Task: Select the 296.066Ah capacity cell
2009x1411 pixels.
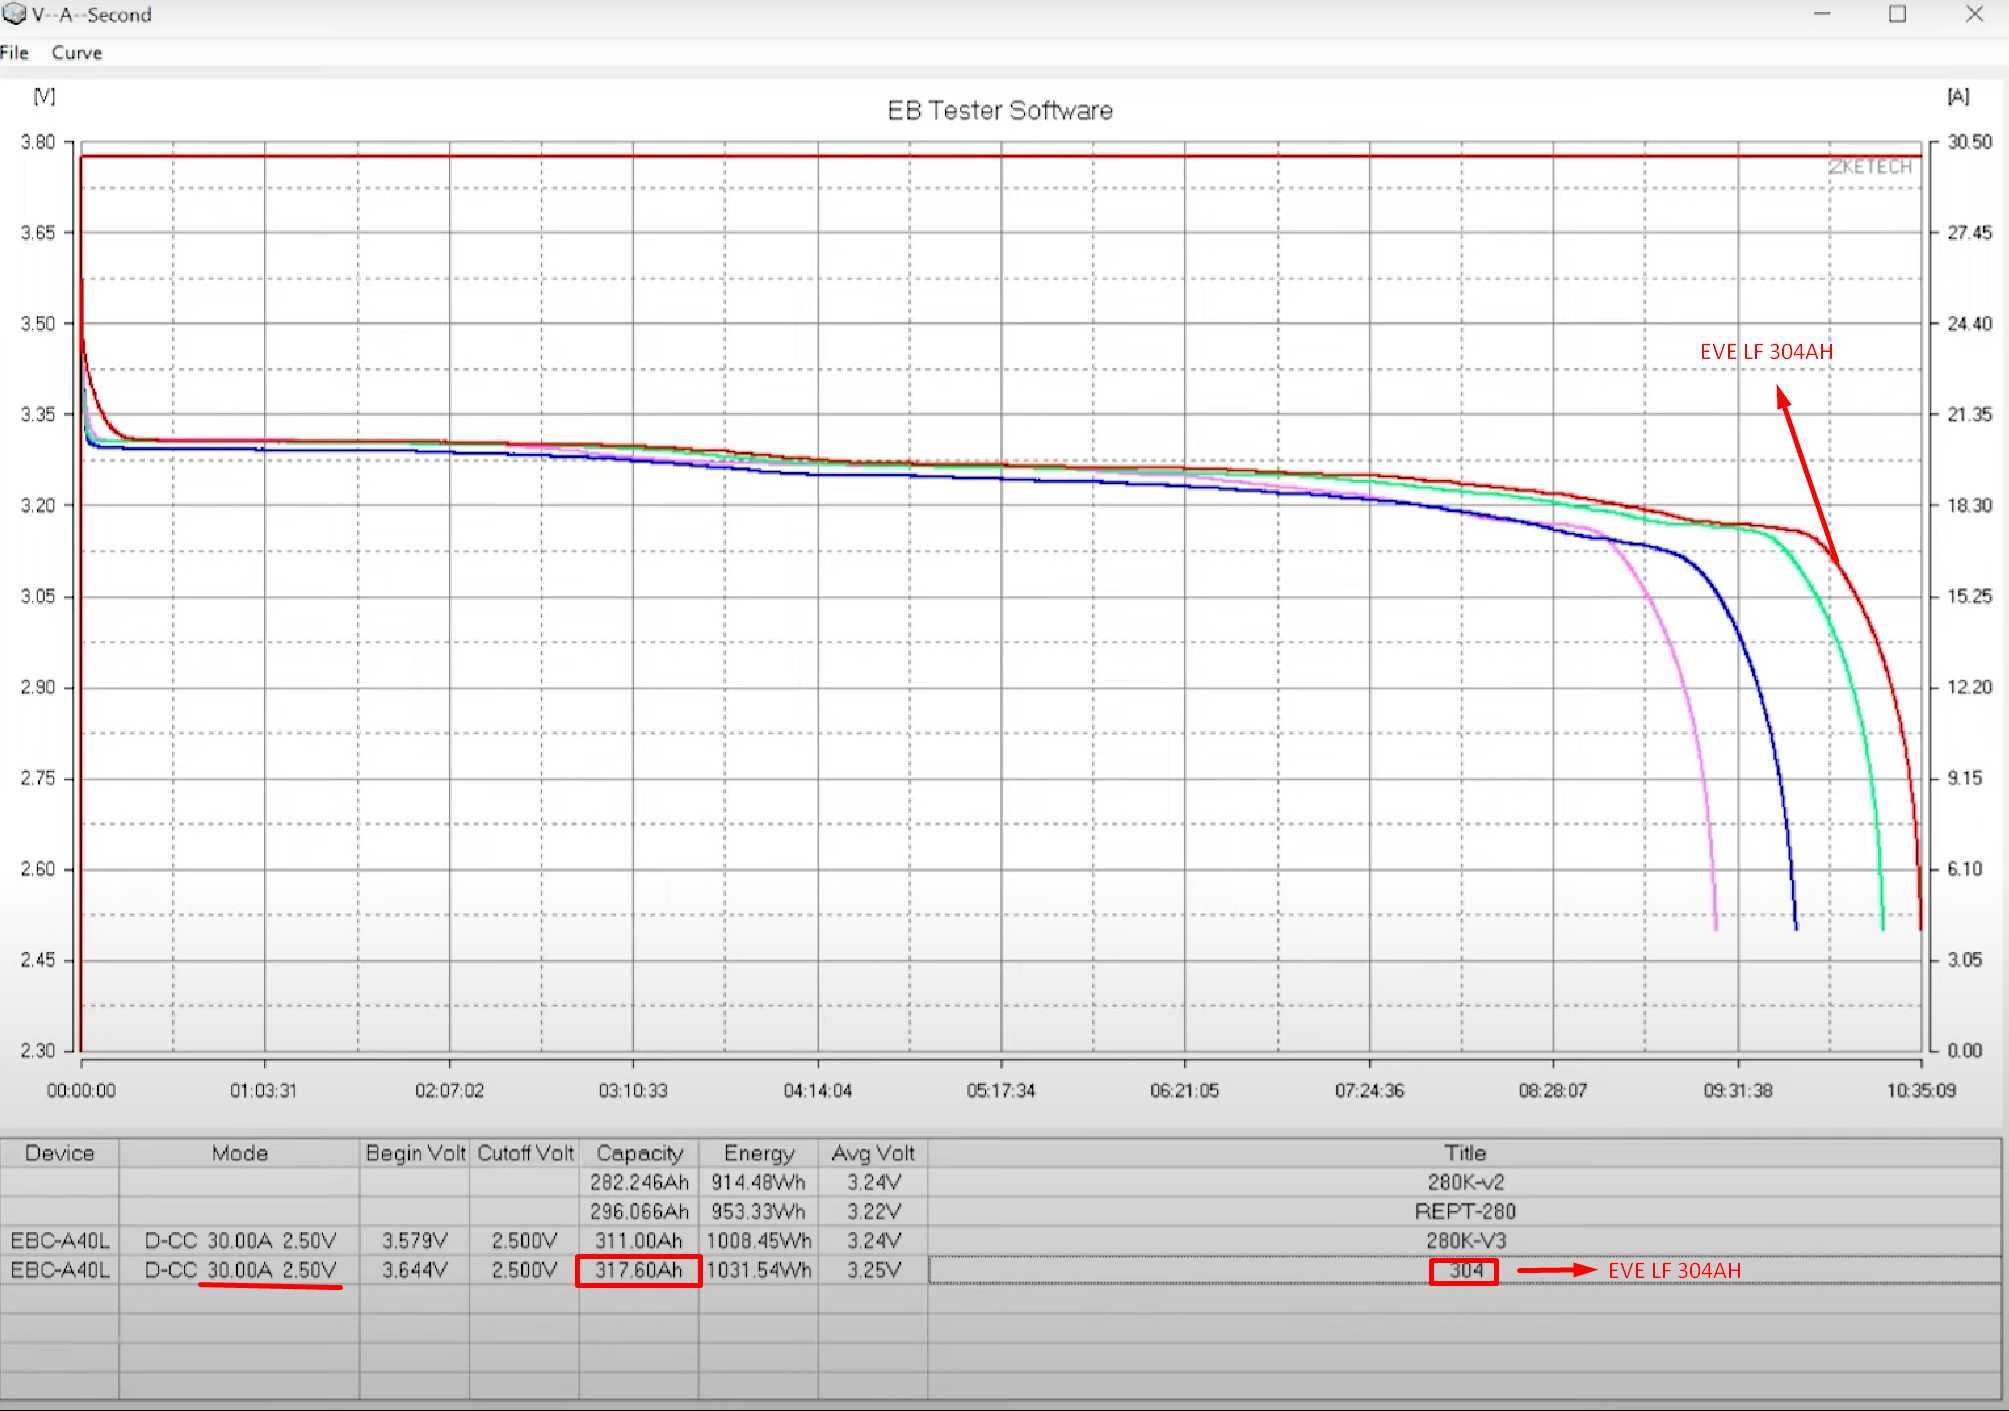Action: tap(639, 1211)
